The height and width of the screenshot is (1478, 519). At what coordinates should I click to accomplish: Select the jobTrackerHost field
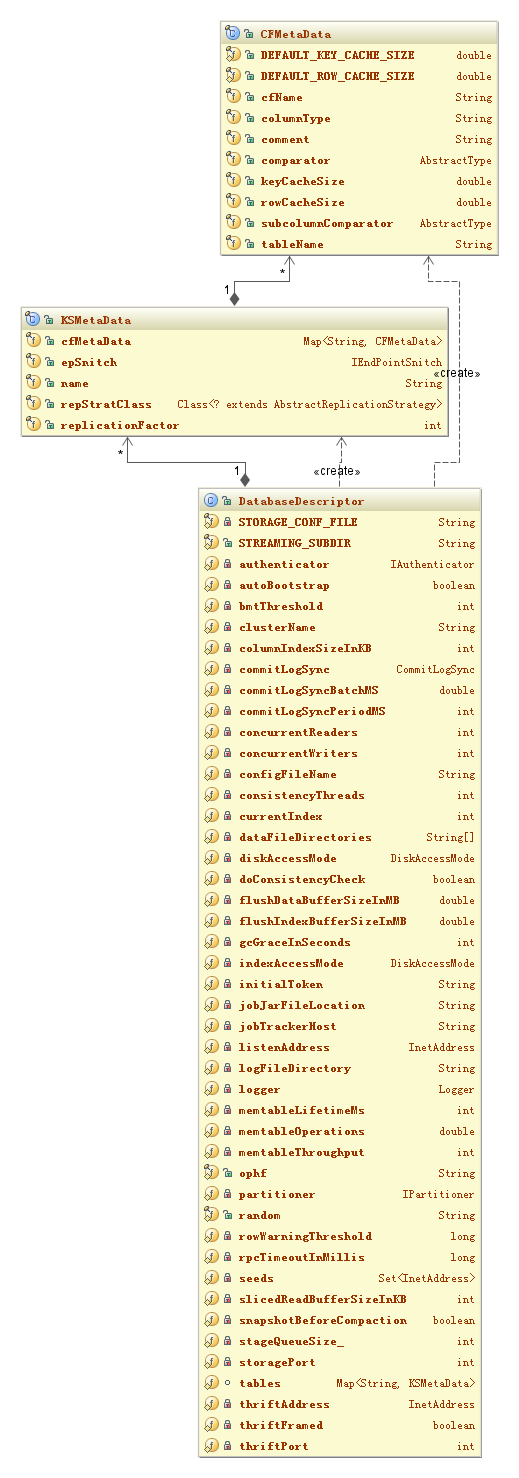340,1026
